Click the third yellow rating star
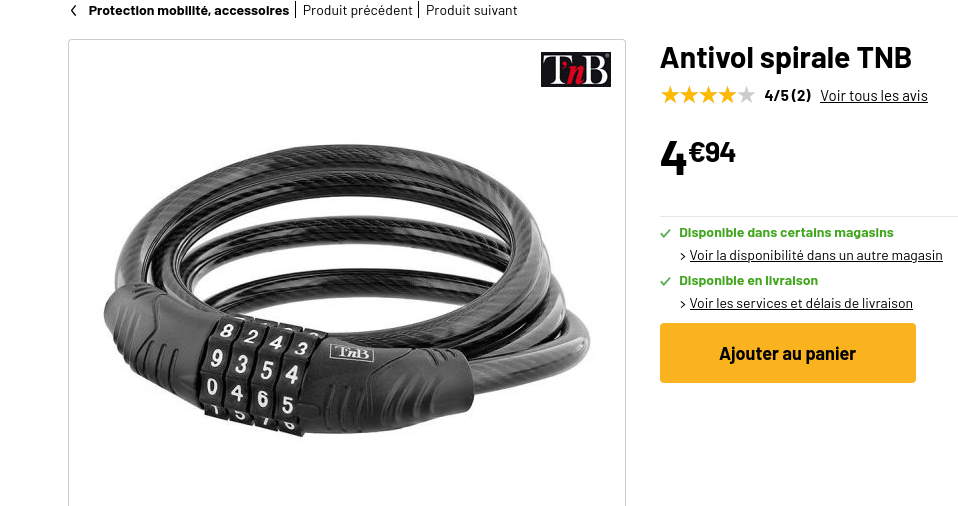 pos(708,95)
